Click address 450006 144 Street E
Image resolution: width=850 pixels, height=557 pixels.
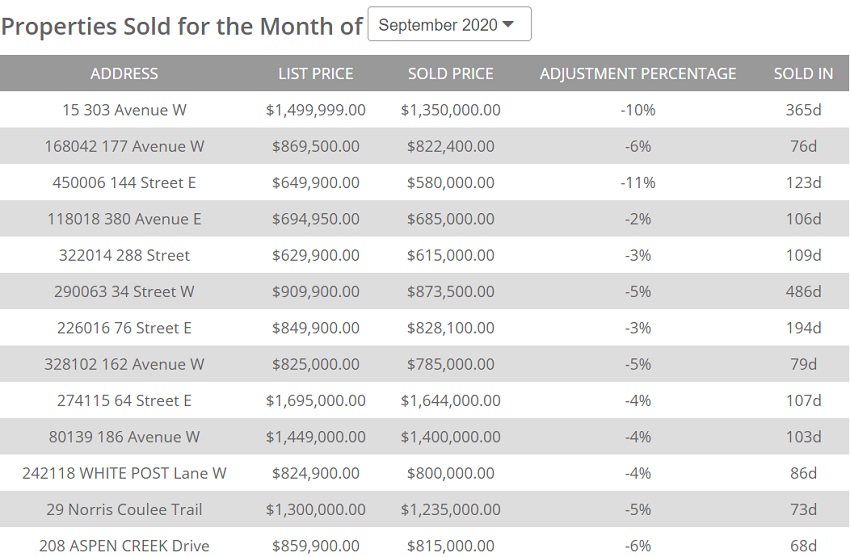(124, 182)
